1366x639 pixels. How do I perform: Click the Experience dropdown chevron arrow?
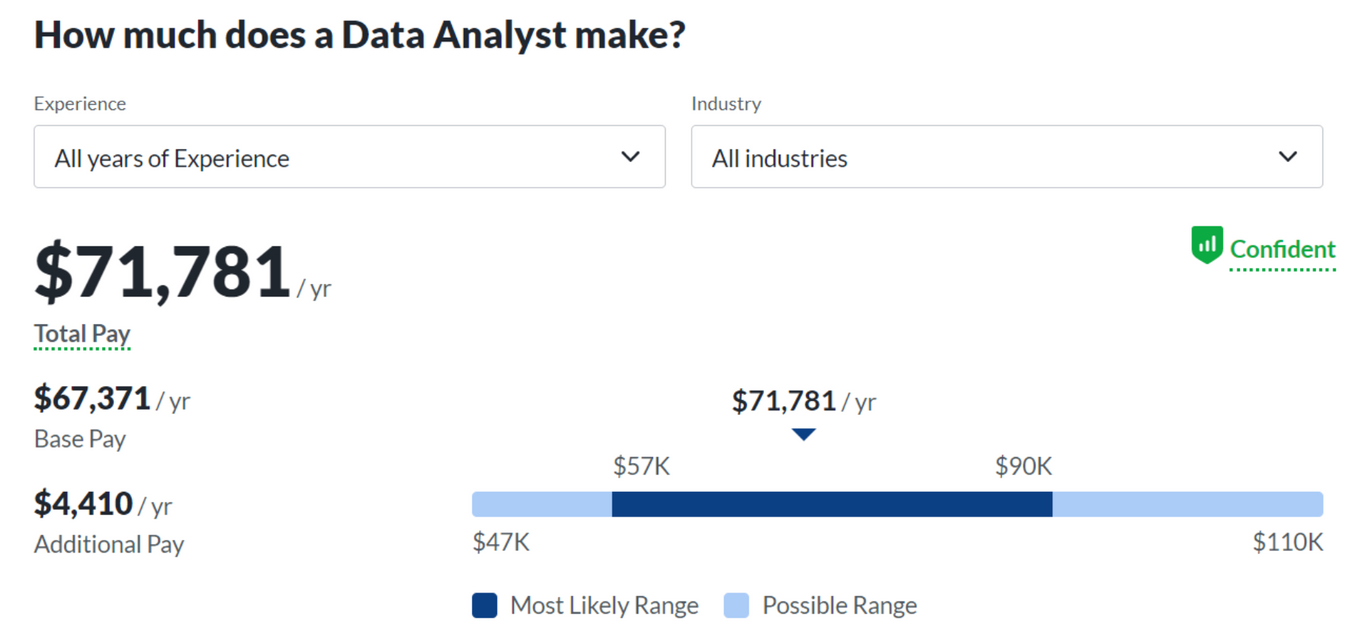coord(631,156)
